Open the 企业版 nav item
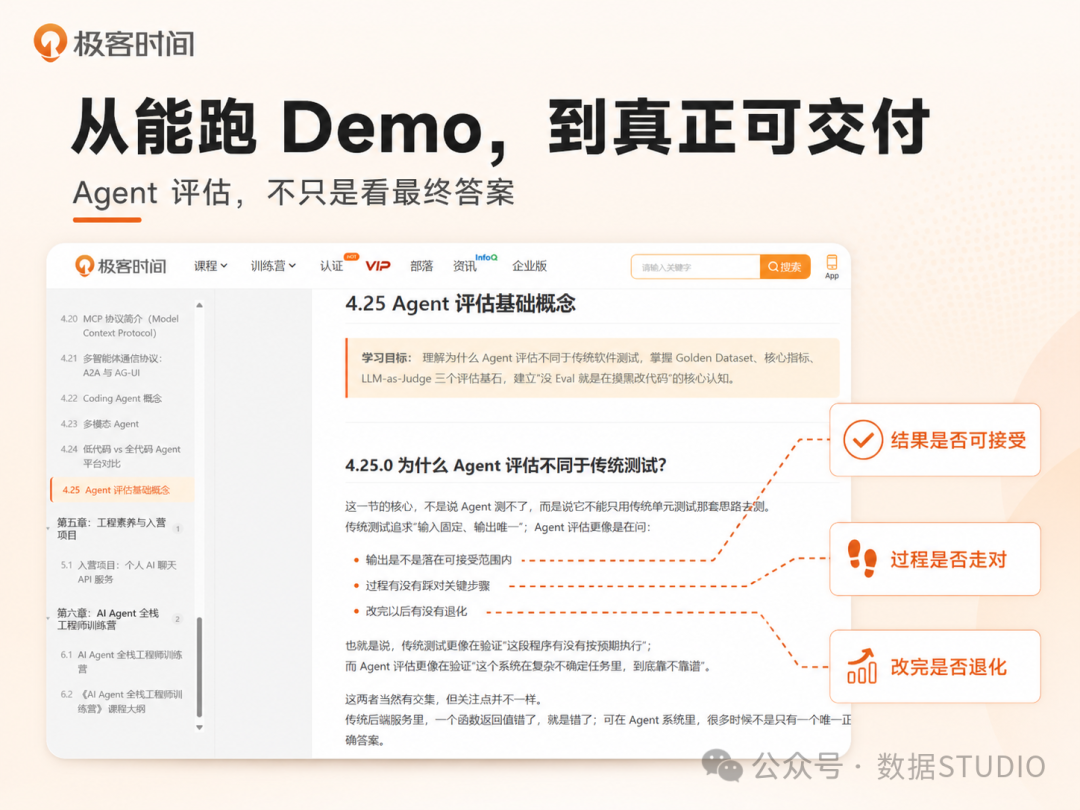Screen dimensions: 1080x810 point(529,266)
